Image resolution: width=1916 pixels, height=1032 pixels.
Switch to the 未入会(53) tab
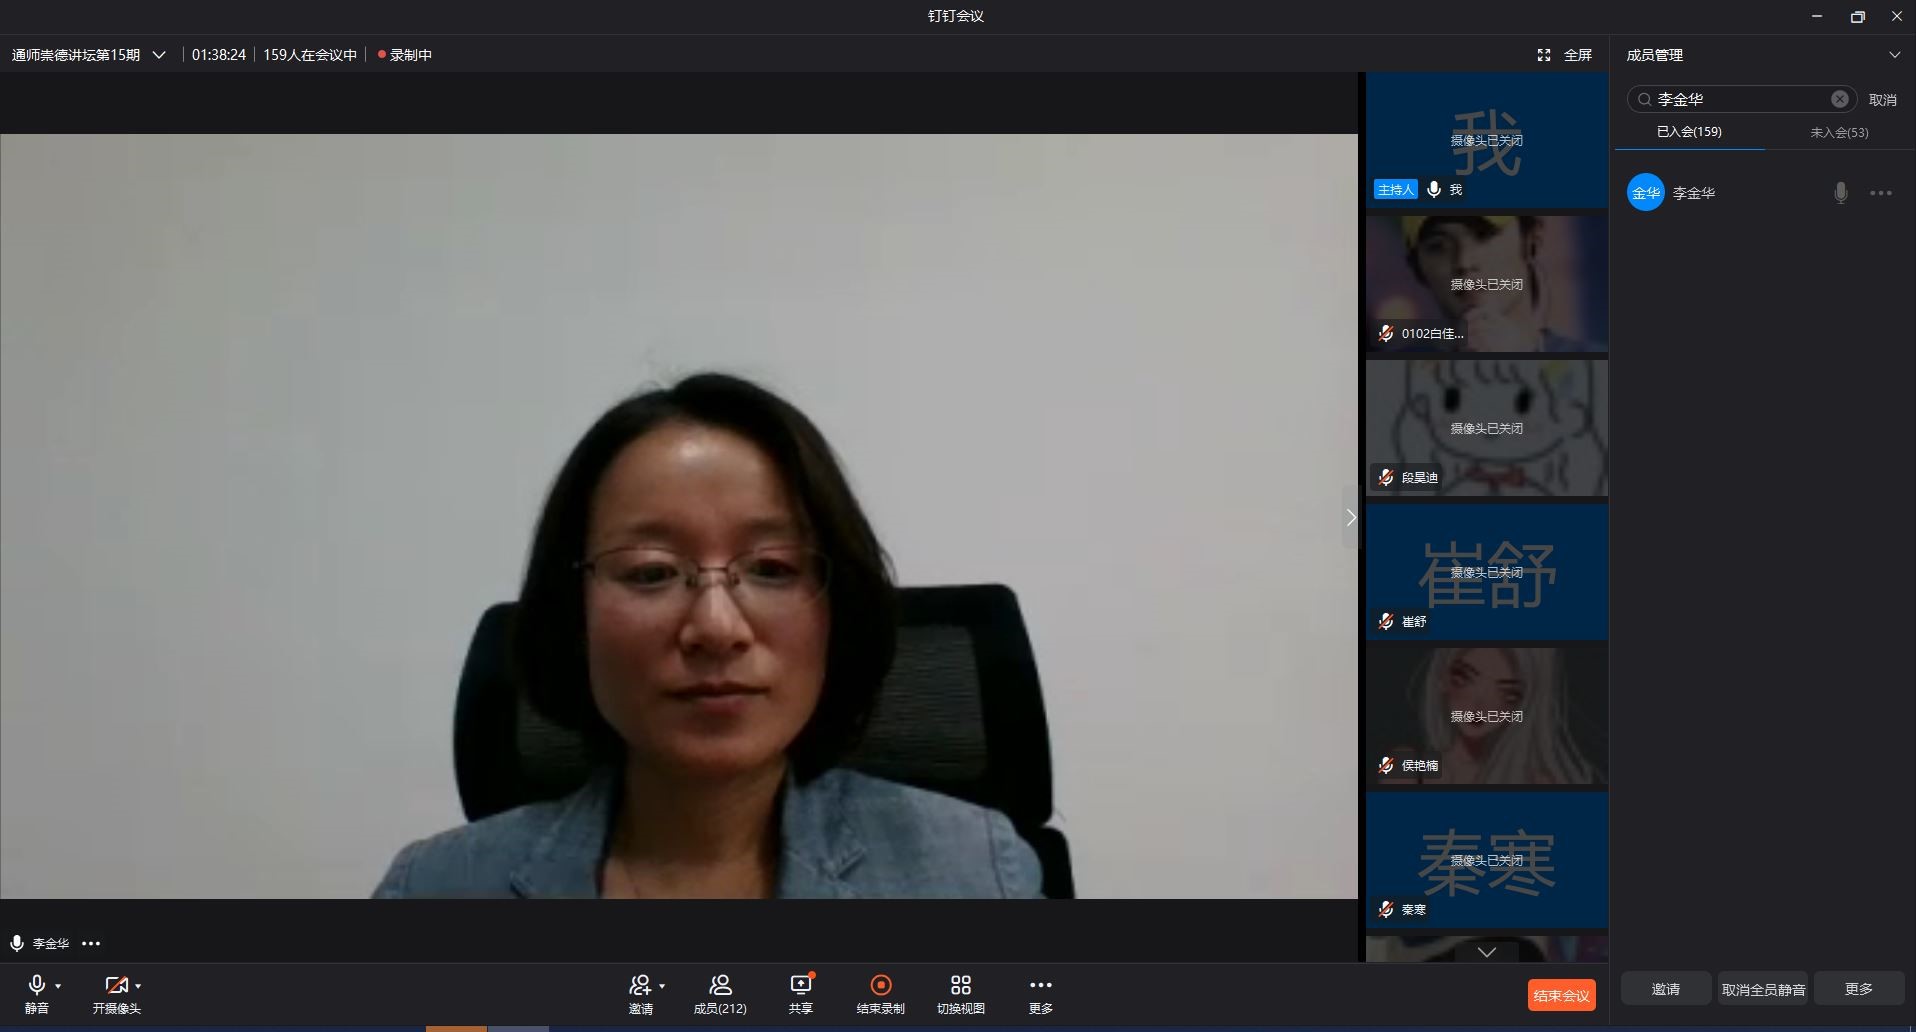pos(1839,132)
